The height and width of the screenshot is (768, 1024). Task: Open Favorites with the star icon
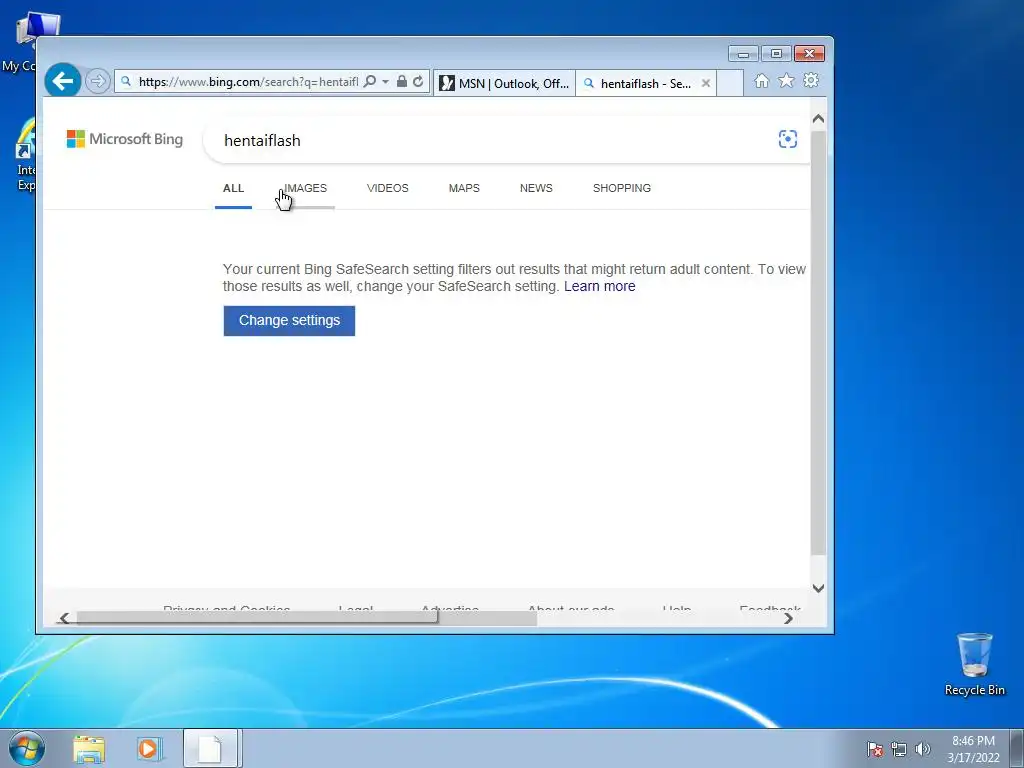click(786, 81)
